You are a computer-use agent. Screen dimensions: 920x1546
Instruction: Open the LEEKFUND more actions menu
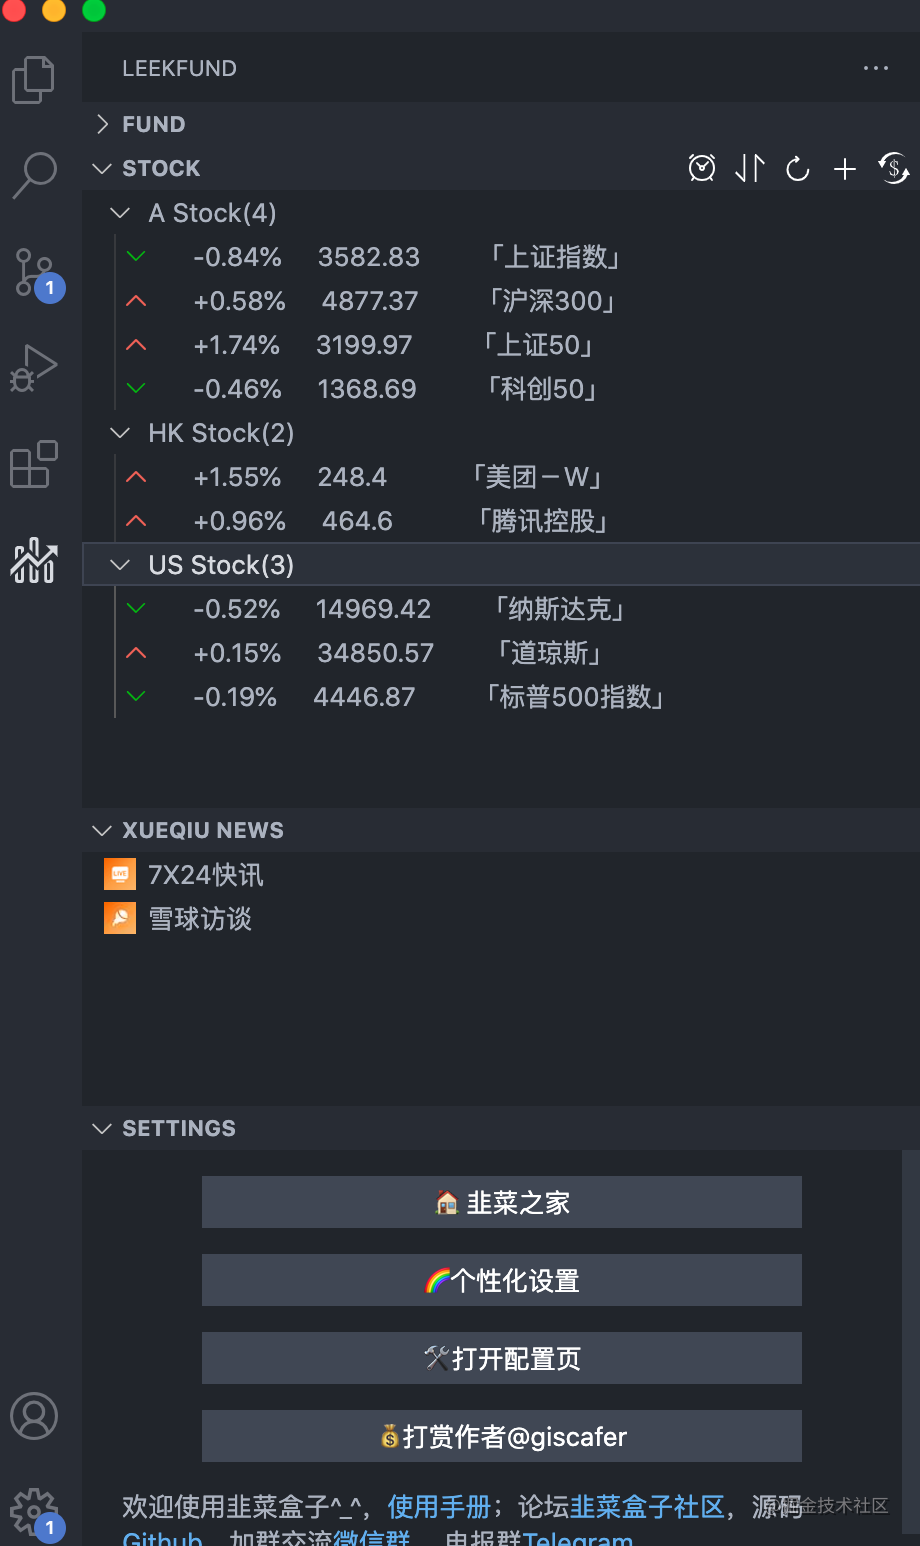875,68
